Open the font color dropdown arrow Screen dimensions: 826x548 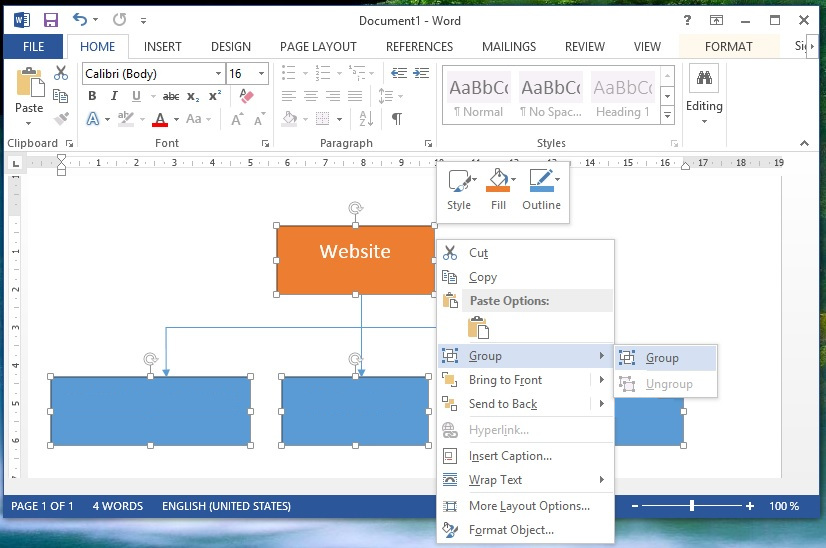(176, 120)
